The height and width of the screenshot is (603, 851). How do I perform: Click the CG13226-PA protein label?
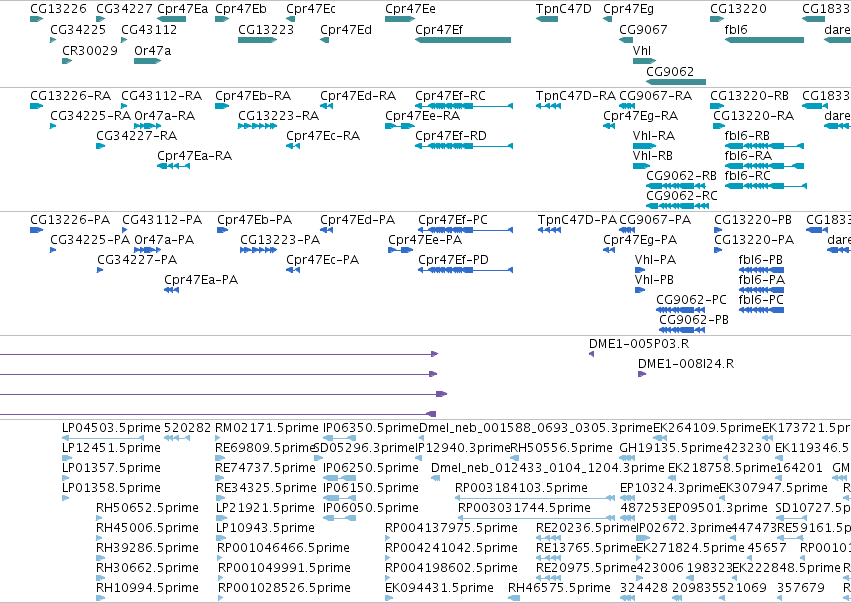click(70, 220)
